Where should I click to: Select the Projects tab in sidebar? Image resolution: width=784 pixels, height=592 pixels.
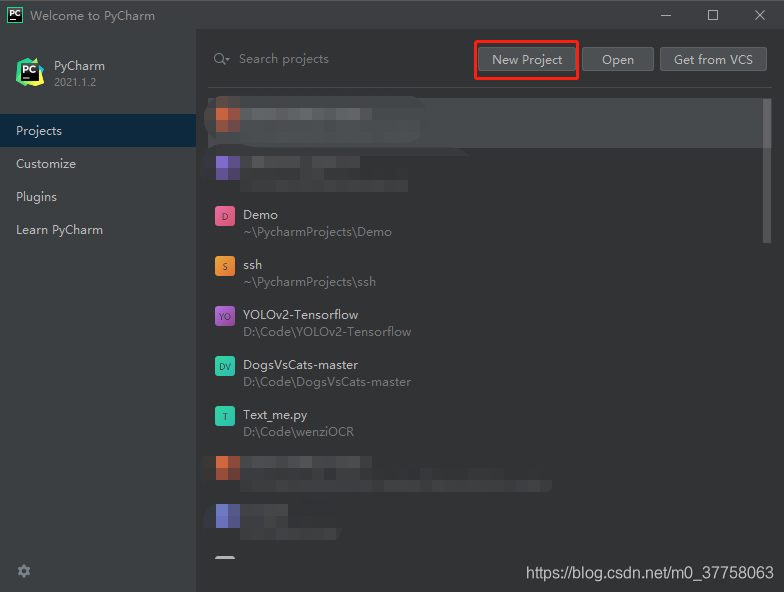click(x=98, y=130)
